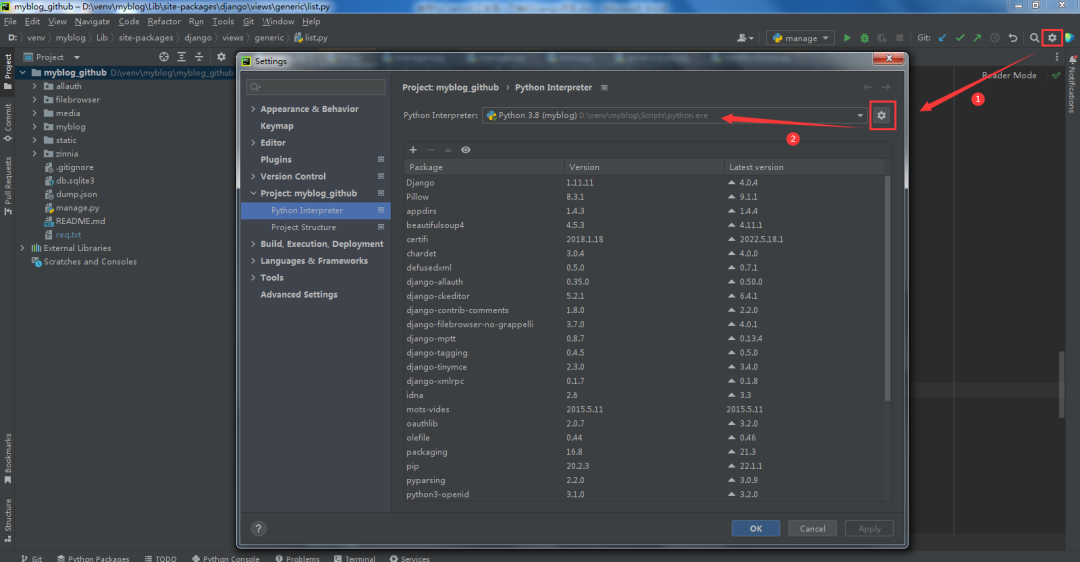The height and width of the screenshot is (562, 1080).
Task: Open the Pull Requests side tab
Action: [8, 186]
